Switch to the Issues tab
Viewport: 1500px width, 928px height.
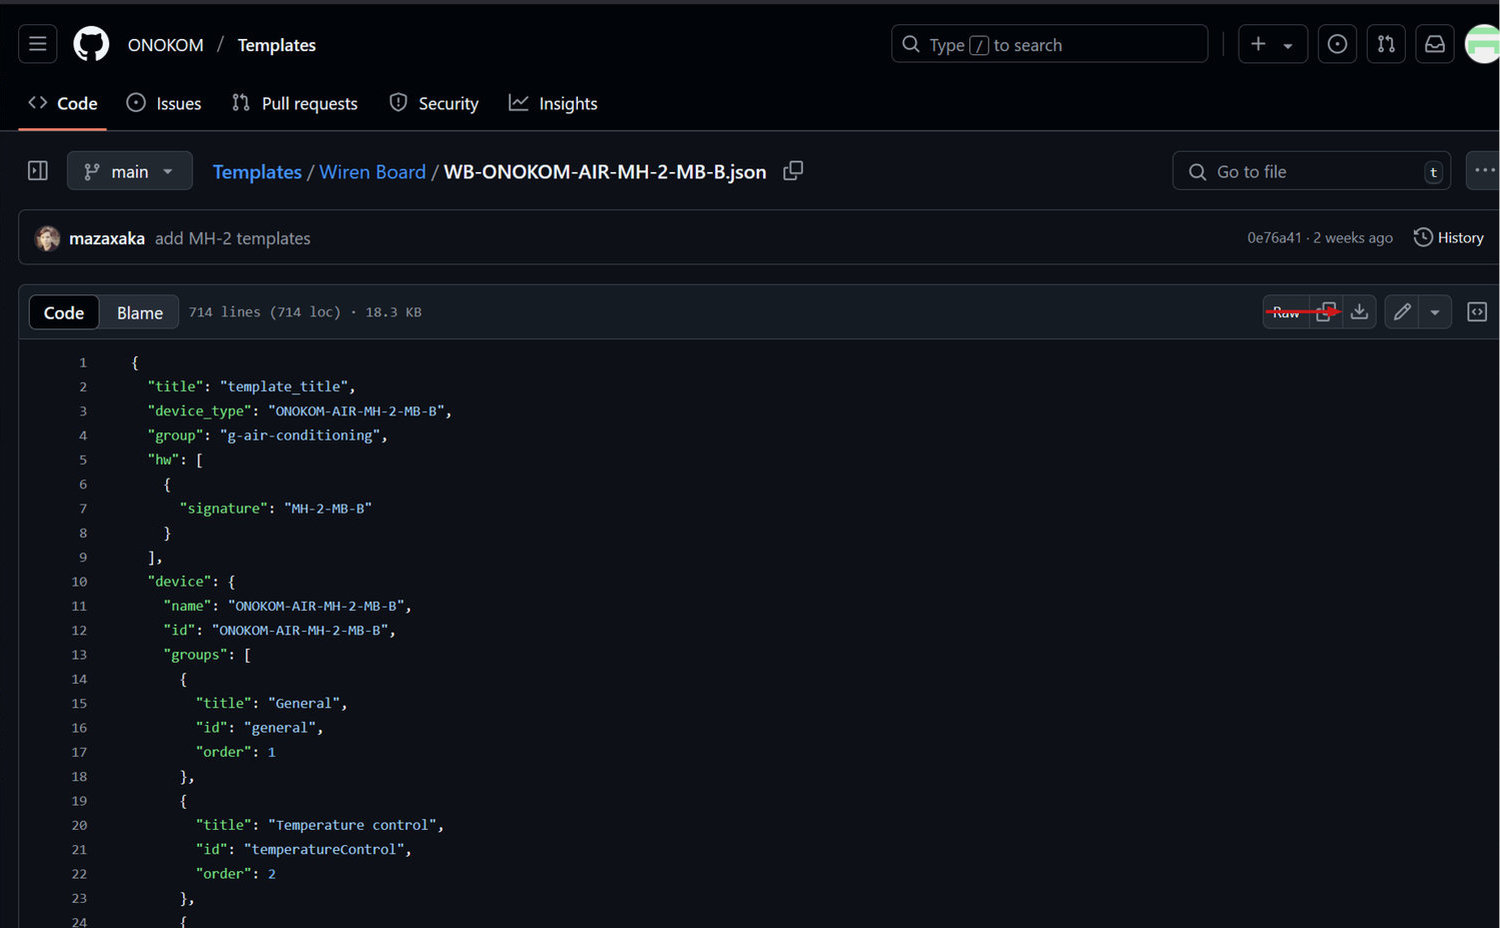coord(164,103)
